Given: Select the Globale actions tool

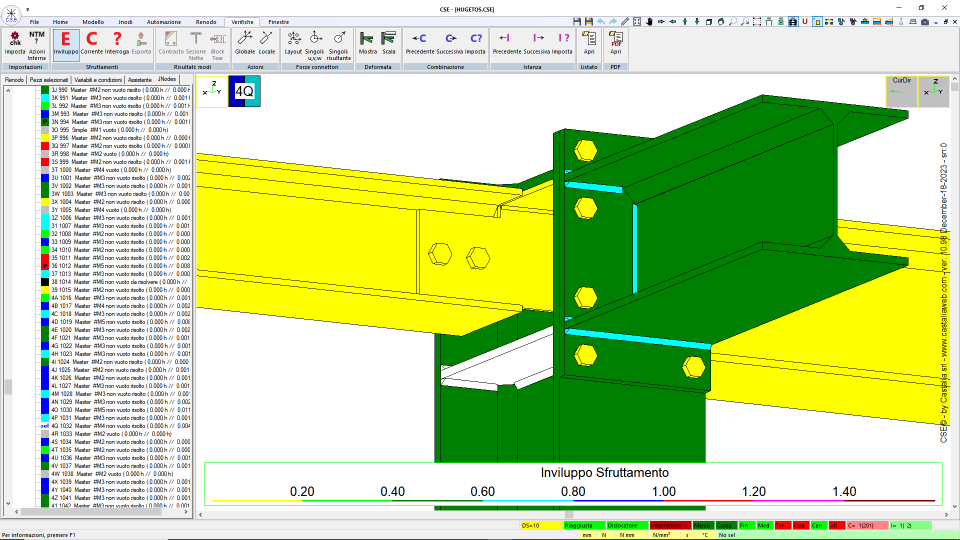Looking at the screenshot, I should [x=245, y=43].
